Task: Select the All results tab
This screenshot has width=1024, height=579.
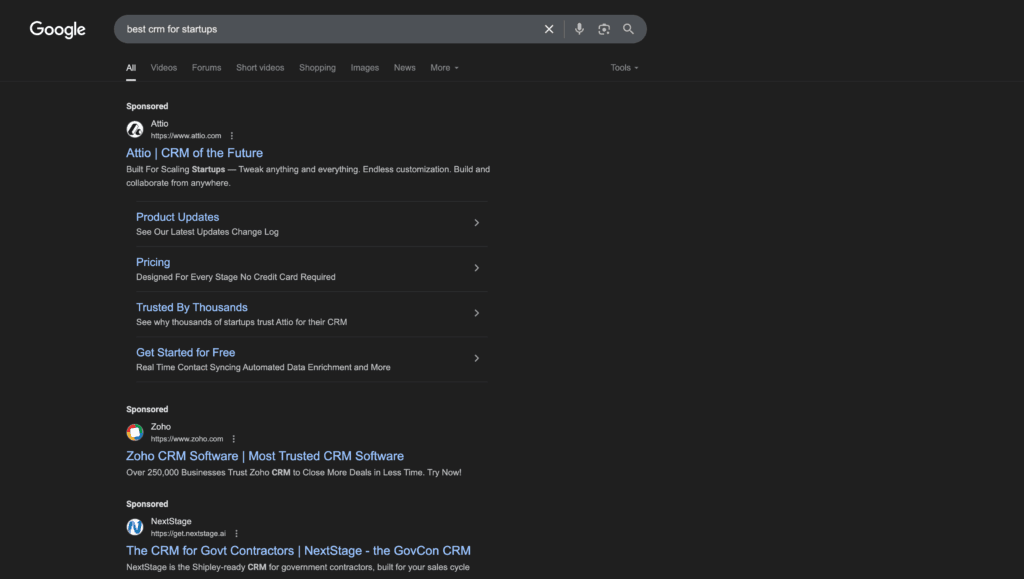Action: (x=131, y=68)
